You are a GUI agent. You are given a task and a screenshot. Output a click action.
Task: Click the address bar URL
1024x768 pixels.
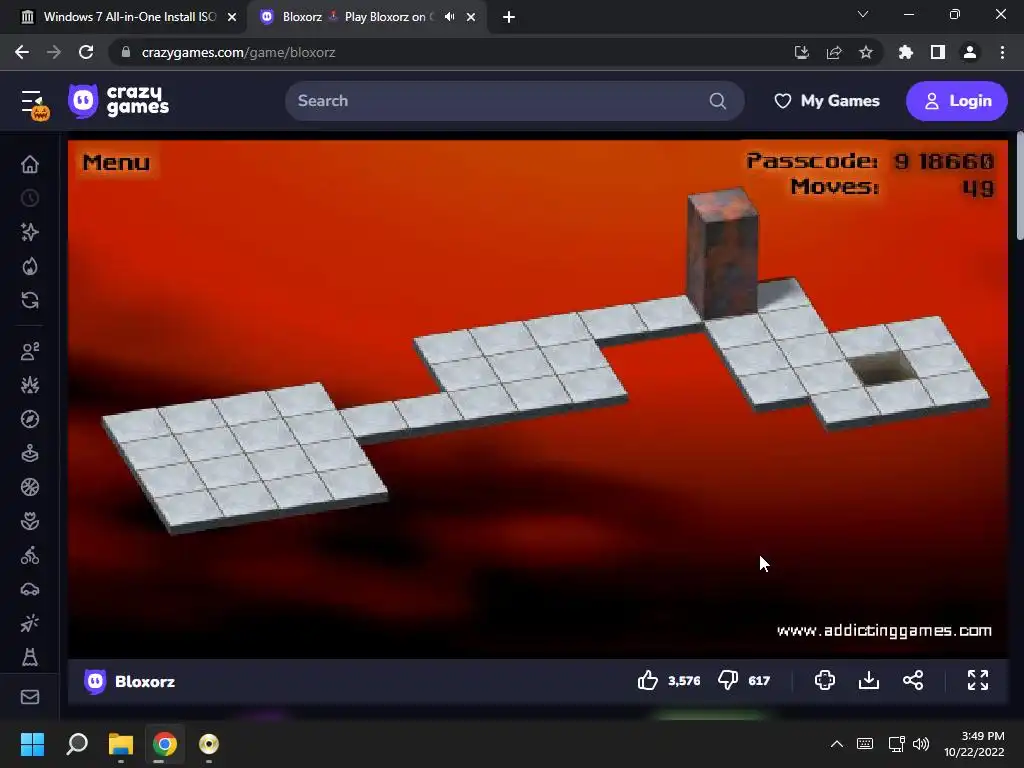point(238,52)
